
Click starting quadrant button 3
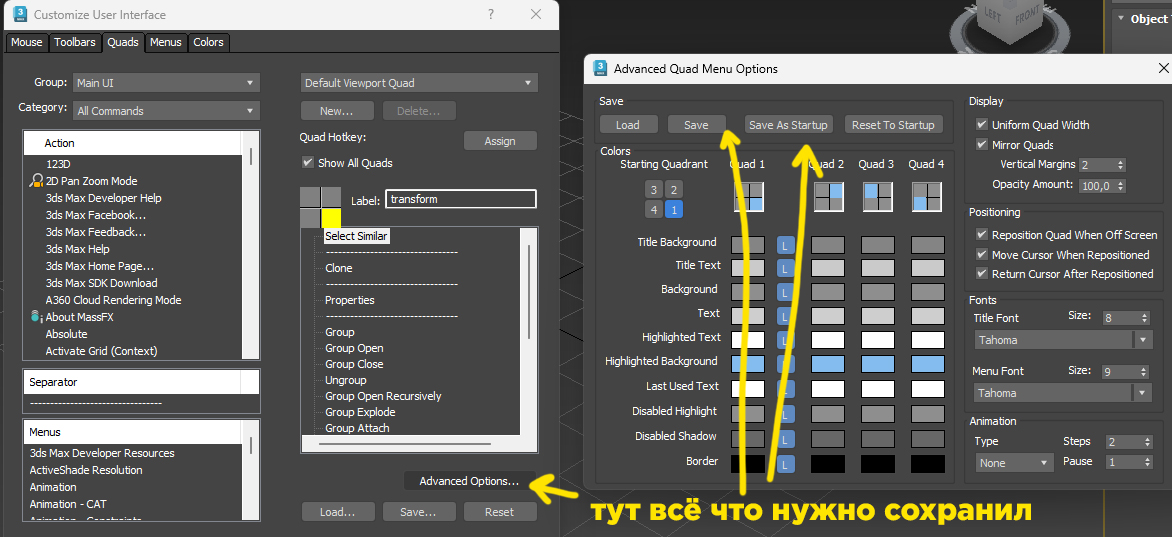point(654,190)
